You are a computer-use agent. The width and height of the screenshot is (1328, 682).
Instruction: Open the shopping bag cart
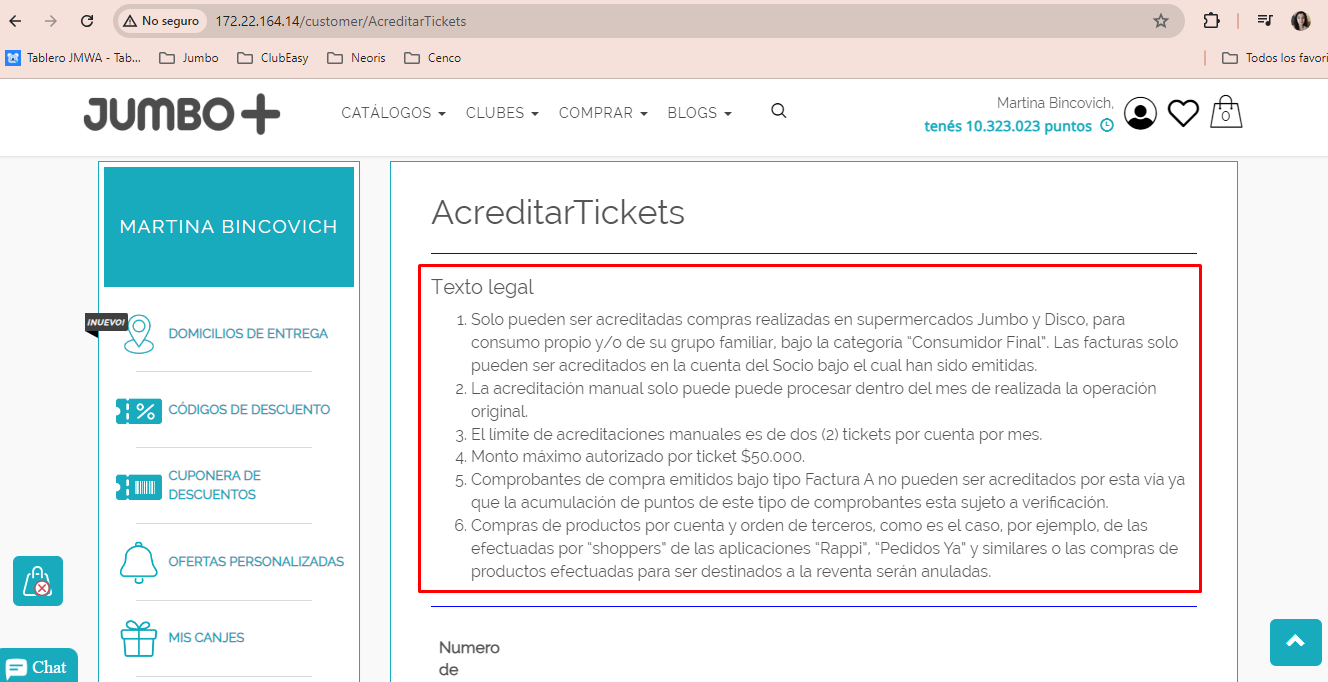pos(1226,112)
